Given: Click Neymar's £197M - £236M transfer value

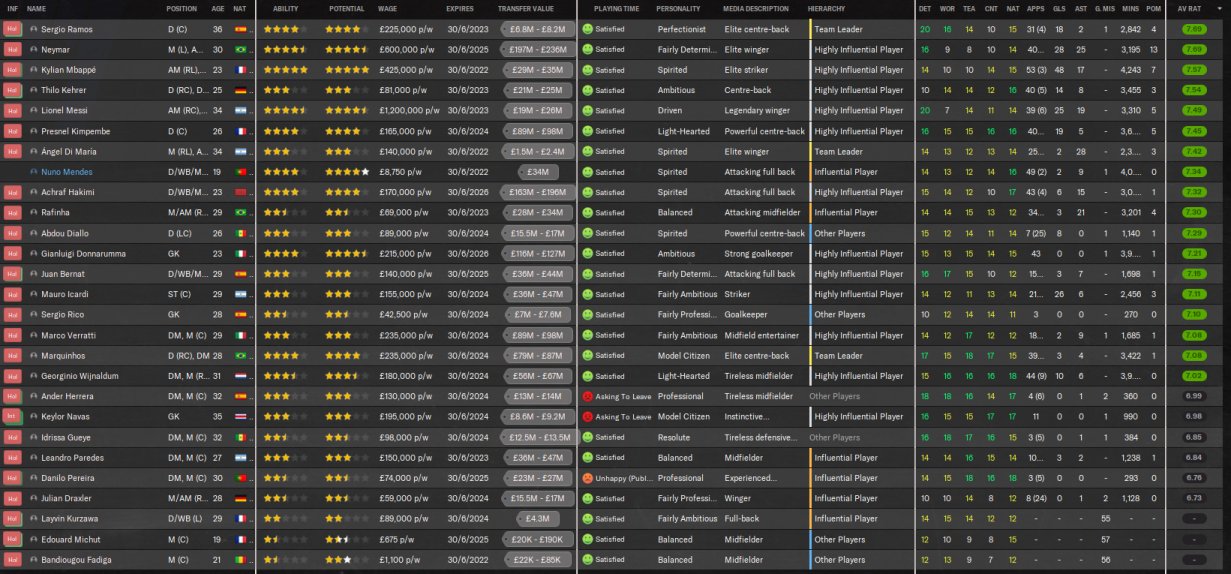Looking at the screenshot, I should [x=537, y=49].
